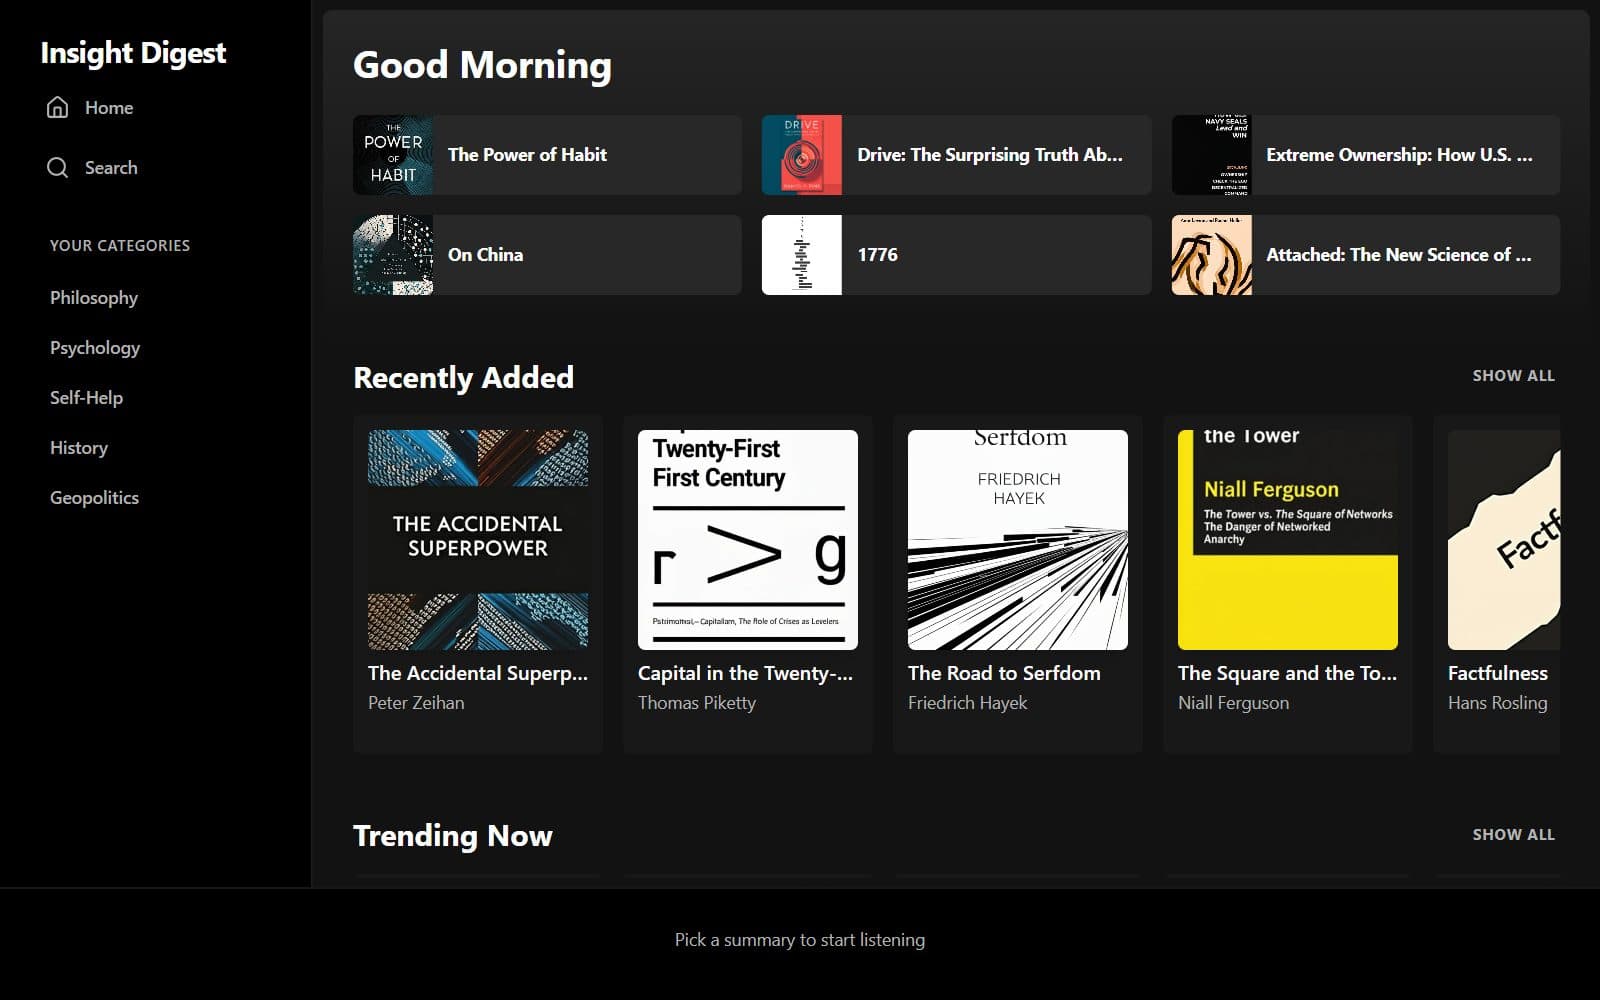1600x1000 pixels.
Task: Click author name Friedrich Hayek below card
Action: click(967, 703)
